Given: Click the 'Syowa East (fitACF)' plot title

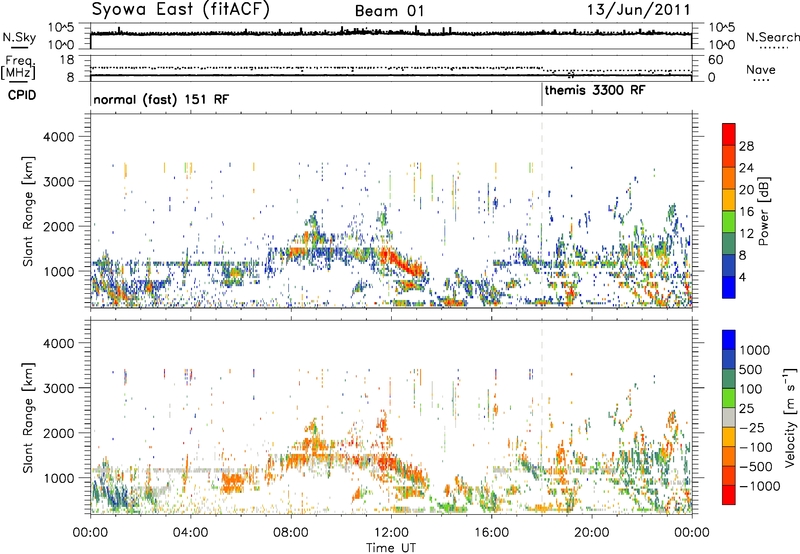Looking at the screenshot, I should tap(180, 9).
